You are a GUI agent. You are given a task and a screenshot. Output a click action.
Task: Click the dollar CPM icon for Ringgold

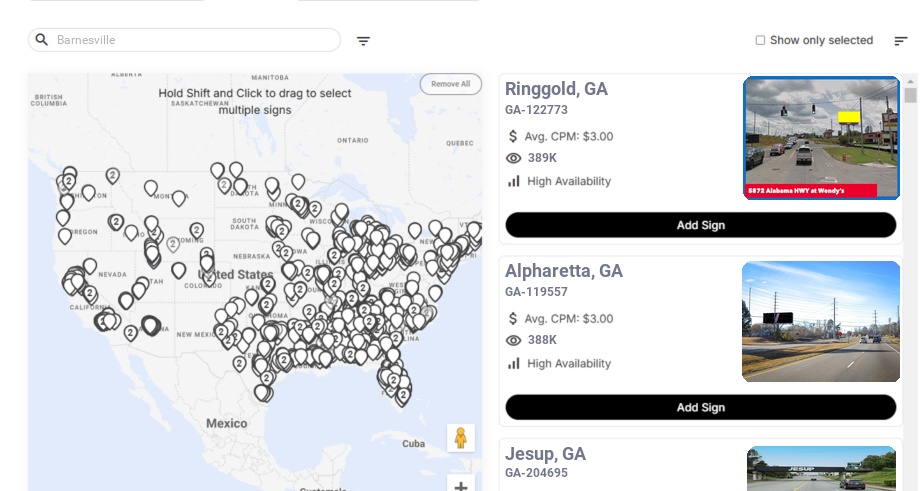(513, 136)
